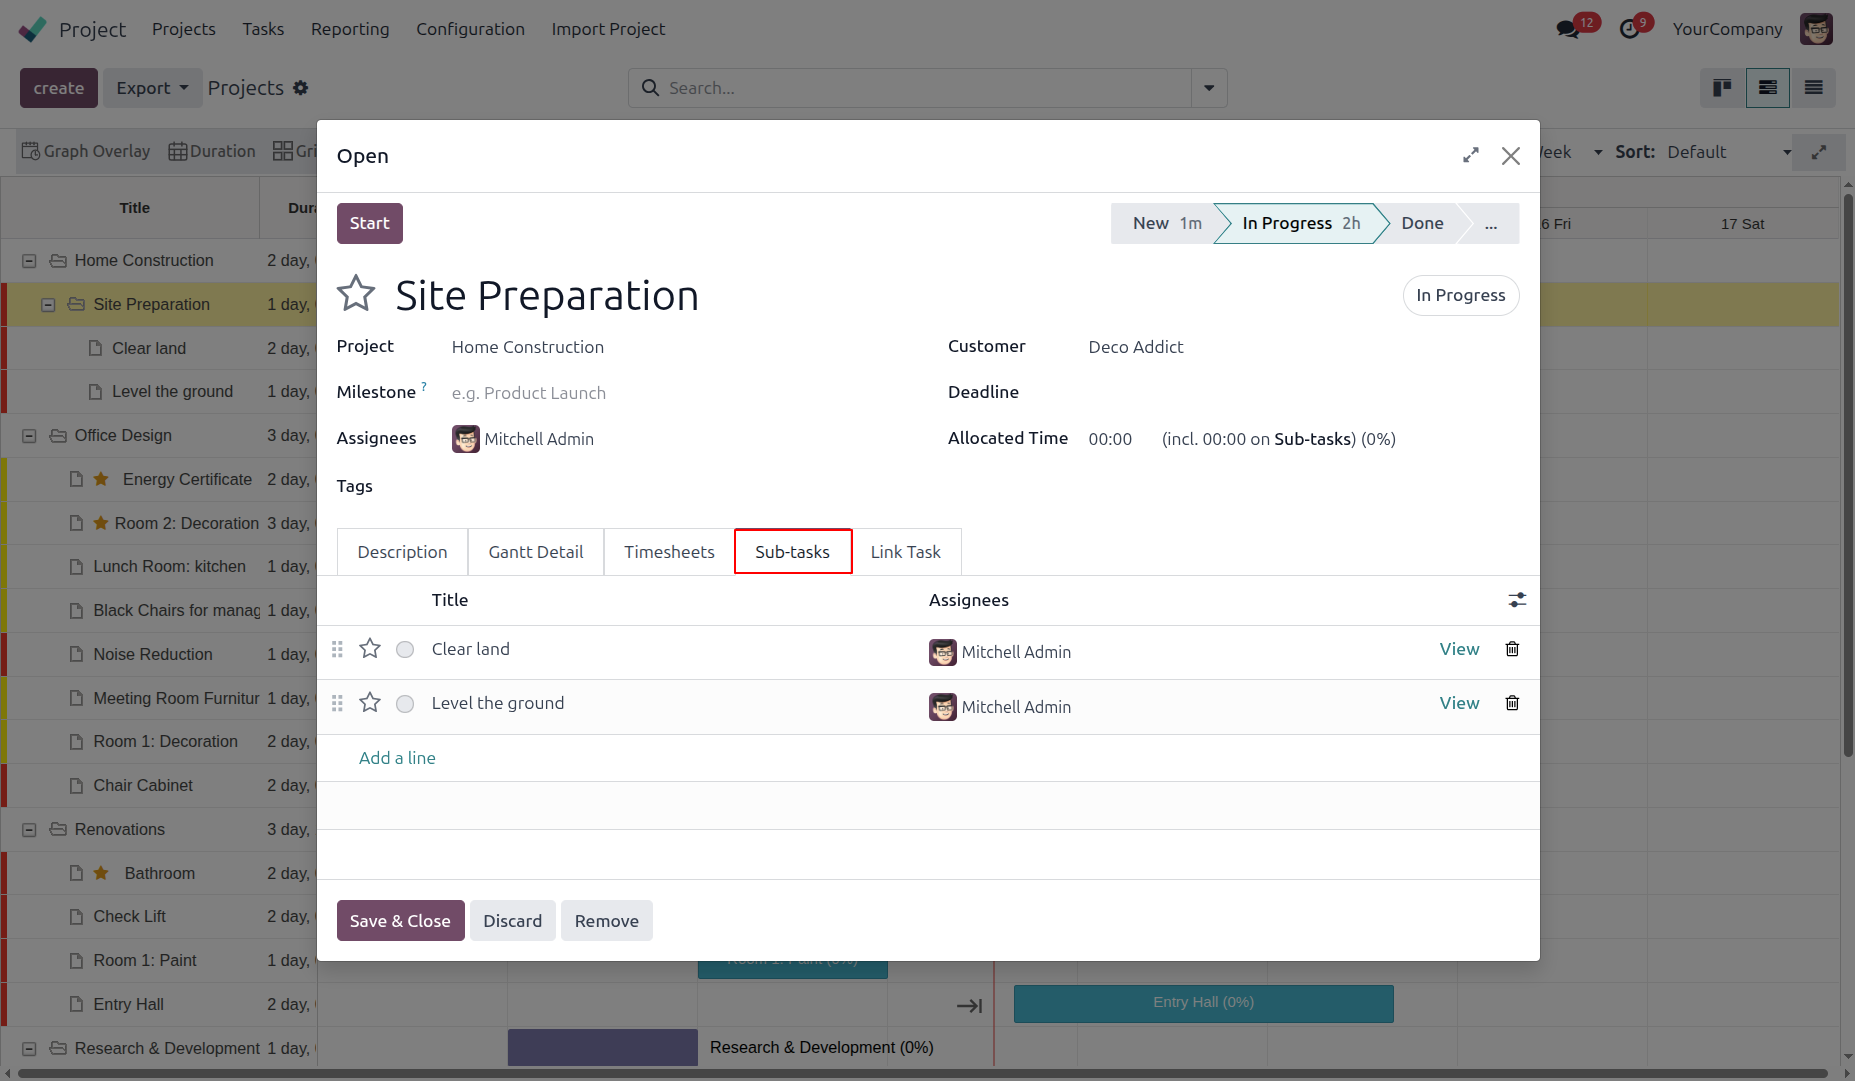Star the Site Preparation task title
1855x1081 pixels.
click(x=356, y=294)
